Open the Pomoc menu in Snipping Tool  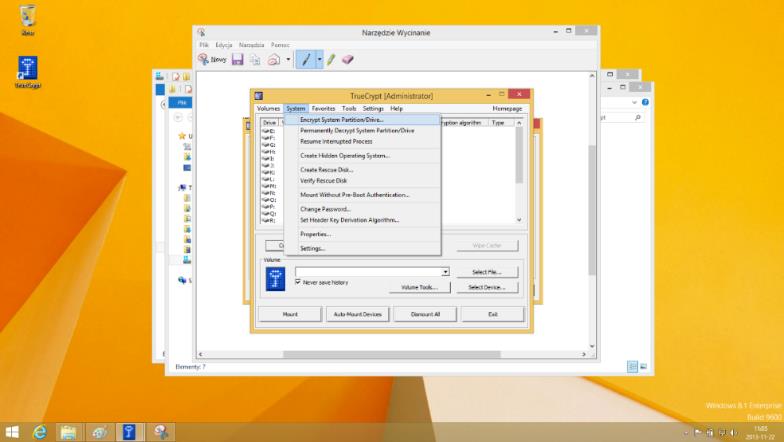(x=280, y=45)
